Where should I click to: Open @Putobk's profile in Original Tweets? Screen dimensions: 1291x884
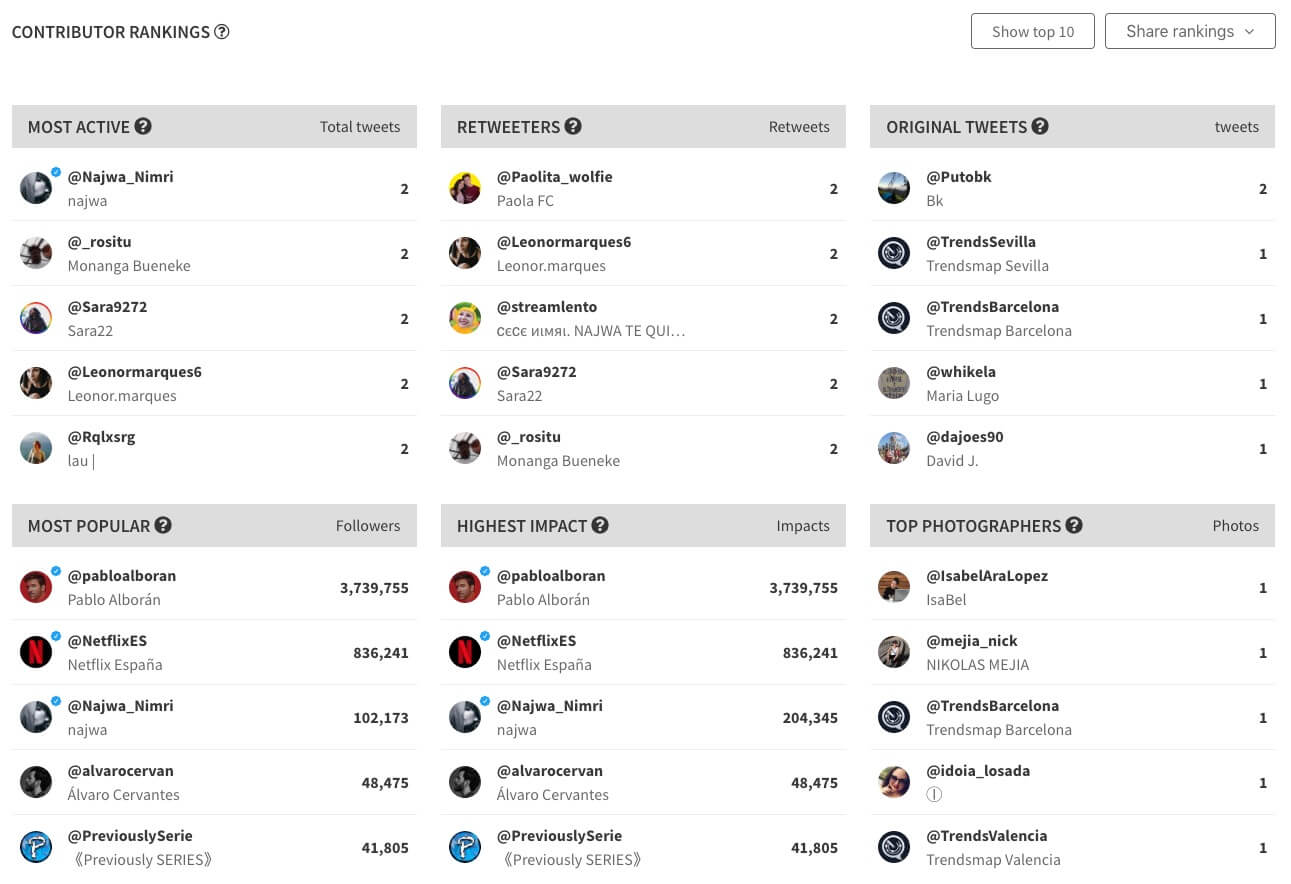pos(958,176)
